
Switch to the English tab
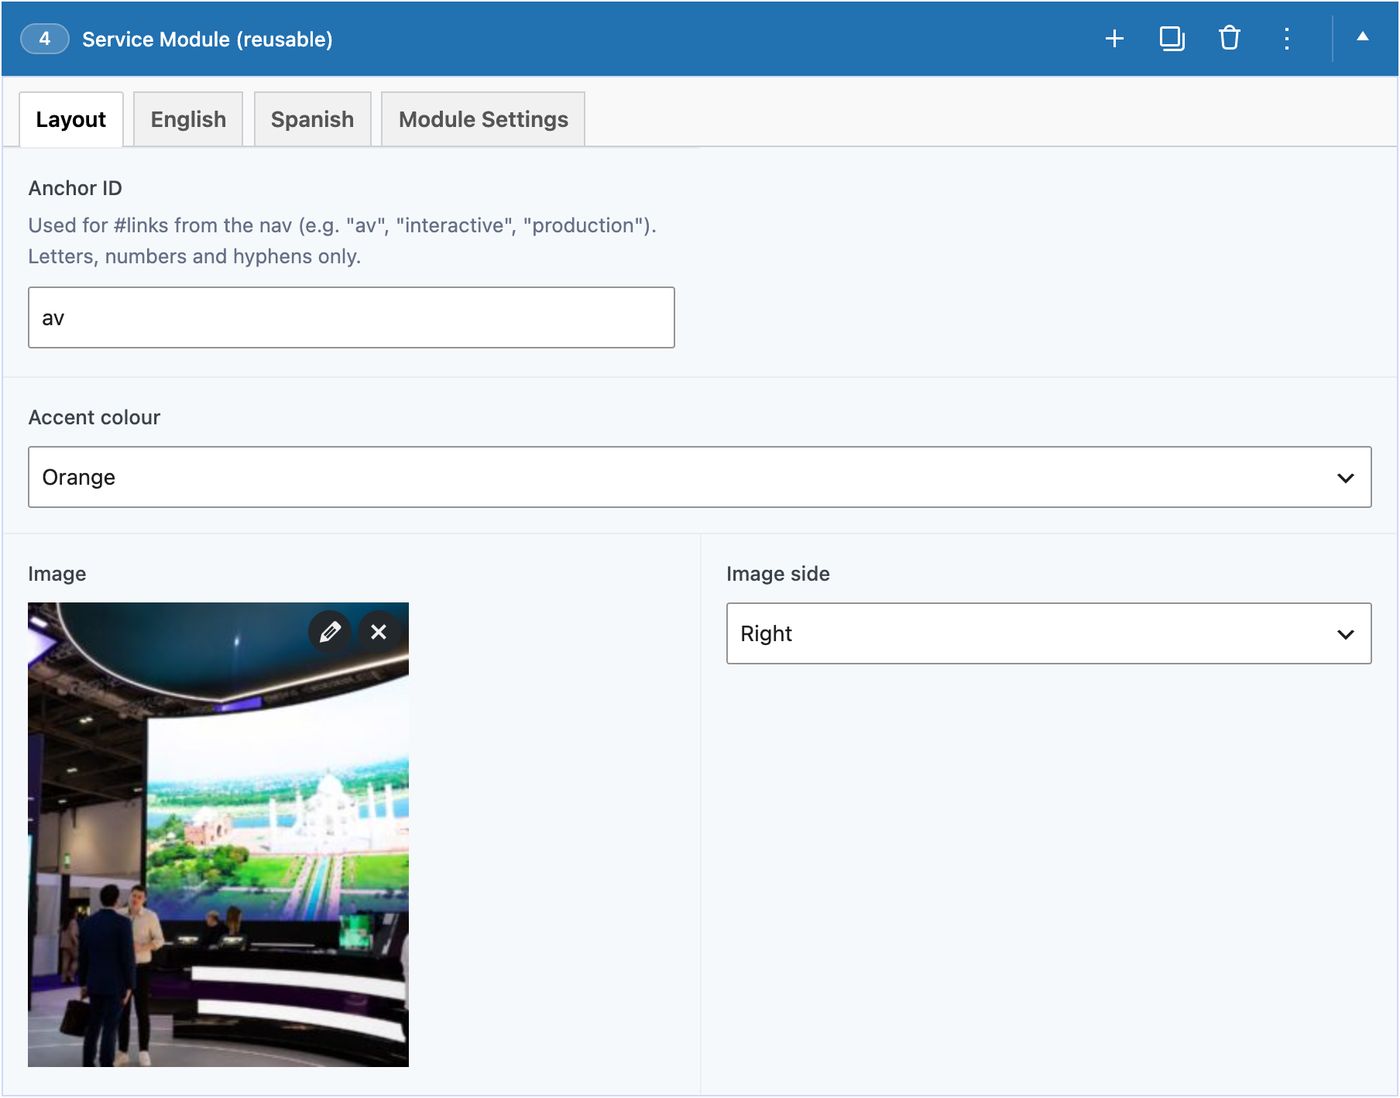pyautogui.click(x=188, y=120)
